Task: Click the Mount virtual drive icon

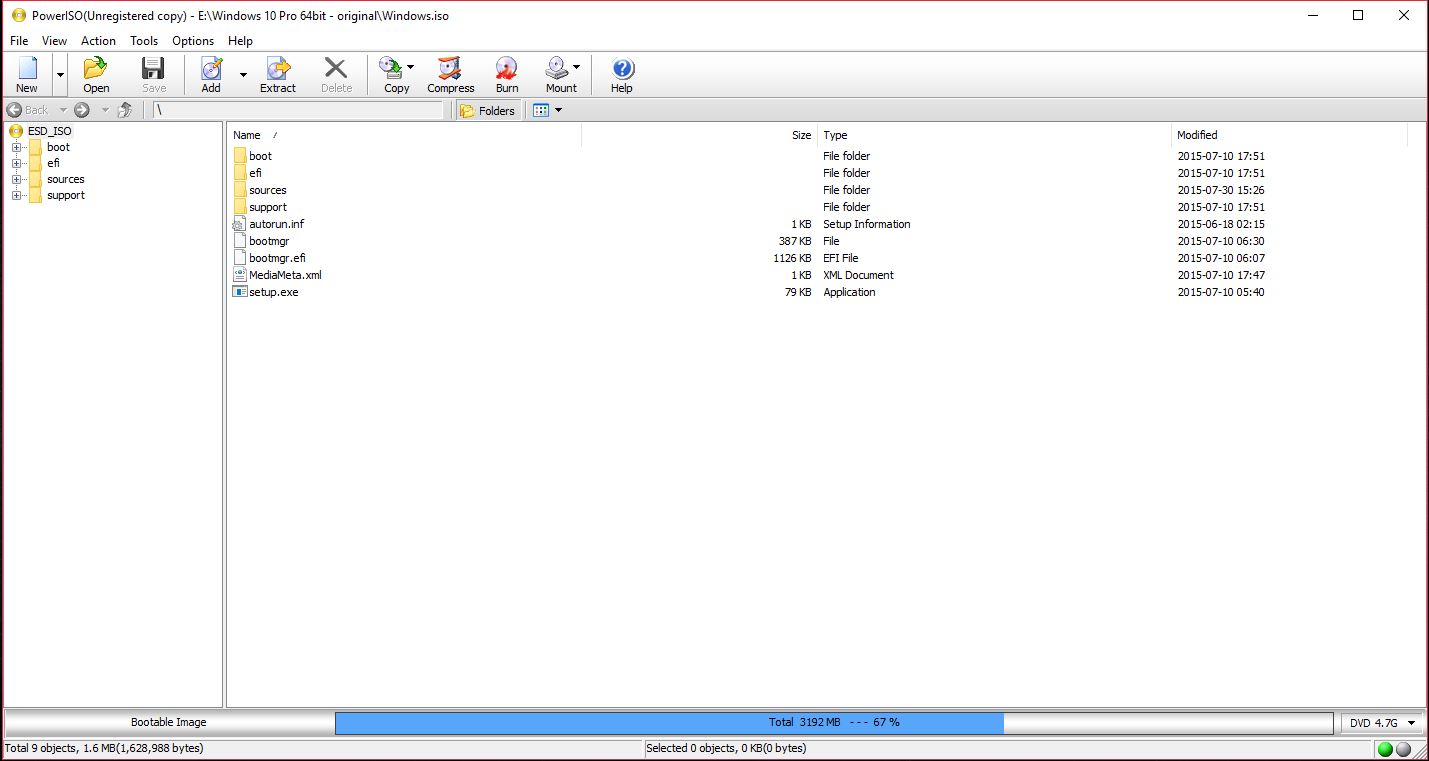Action: pyautogui.click(x=557, y=74)
